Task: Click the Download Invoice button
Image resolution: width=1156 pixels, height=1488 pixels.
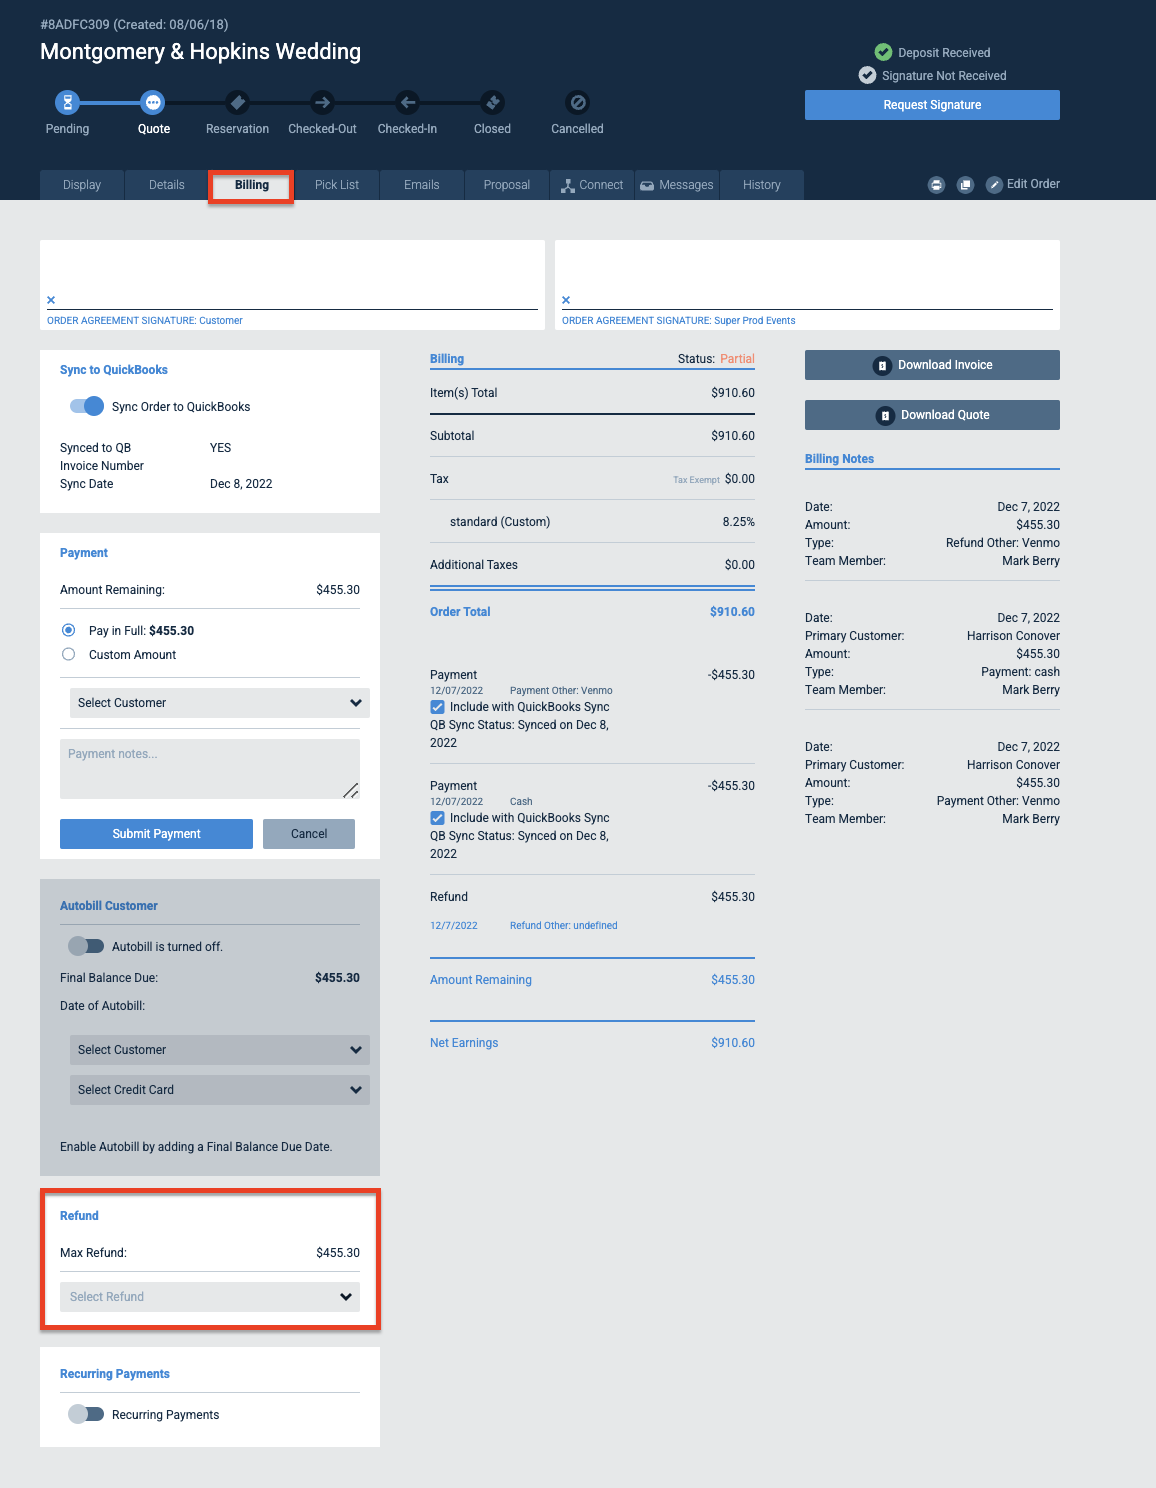Action: click(932, 365)
